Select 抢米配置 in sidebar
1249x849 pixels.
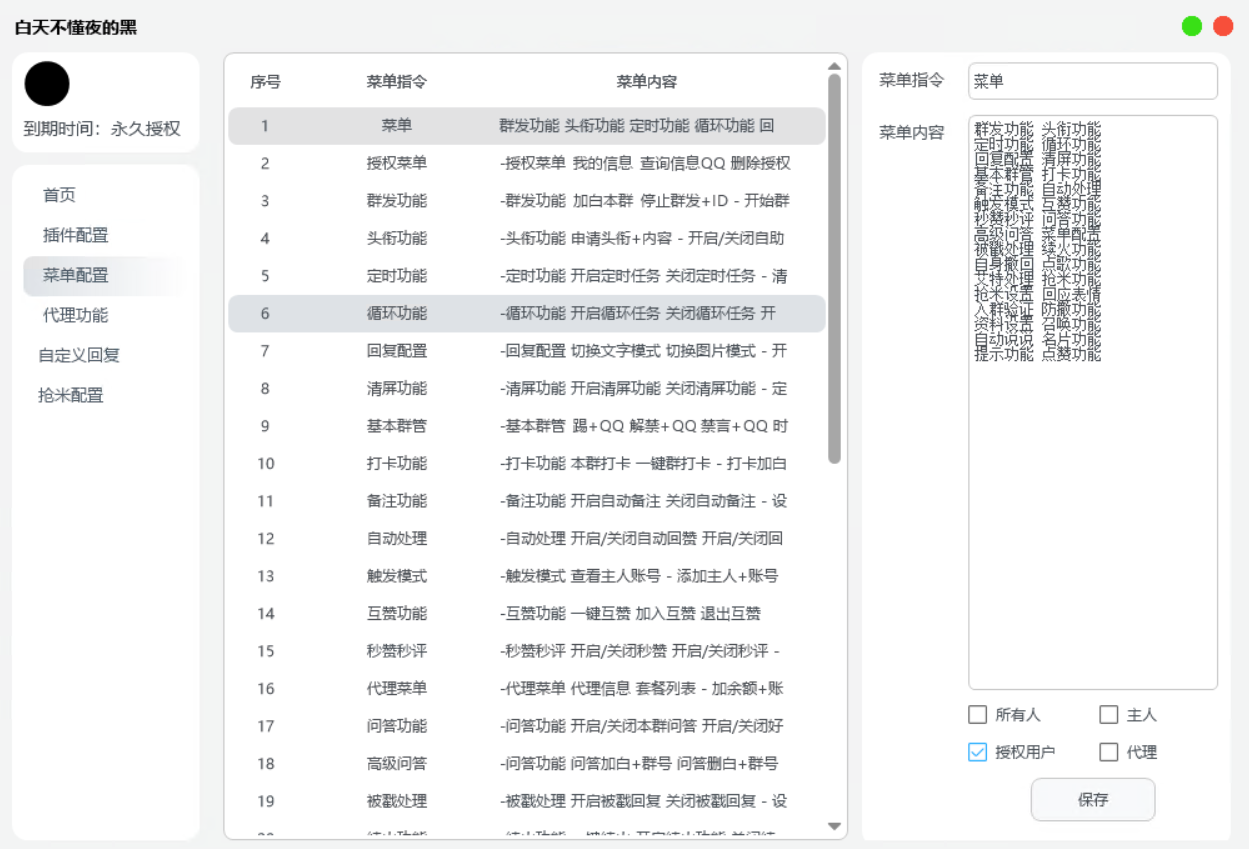71,395
